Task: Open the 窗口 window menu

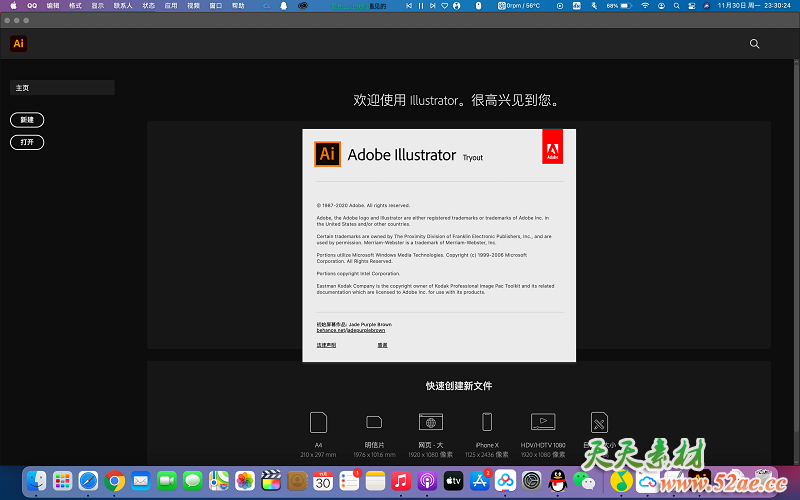Action: click(216, 6)
